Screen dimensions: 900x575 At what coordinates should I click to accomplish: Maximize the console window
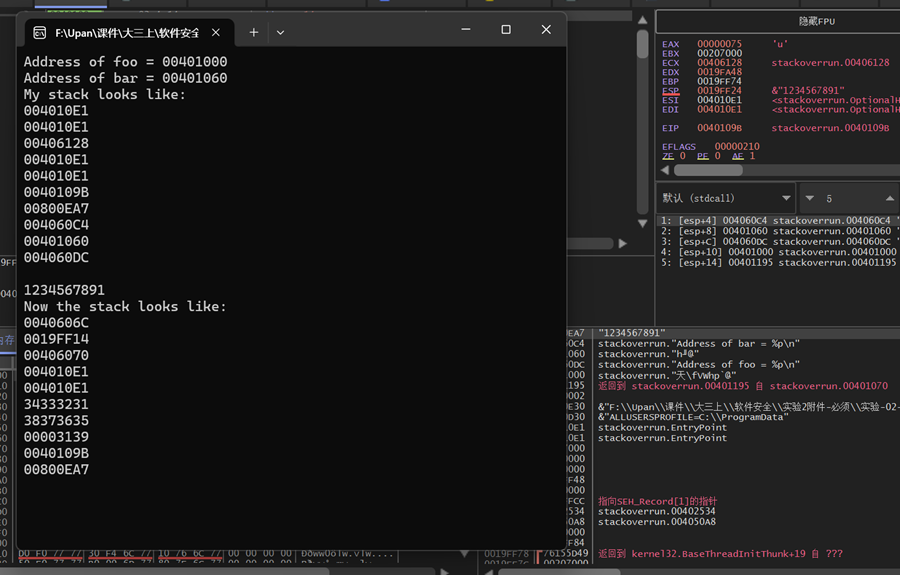[506, 30]
